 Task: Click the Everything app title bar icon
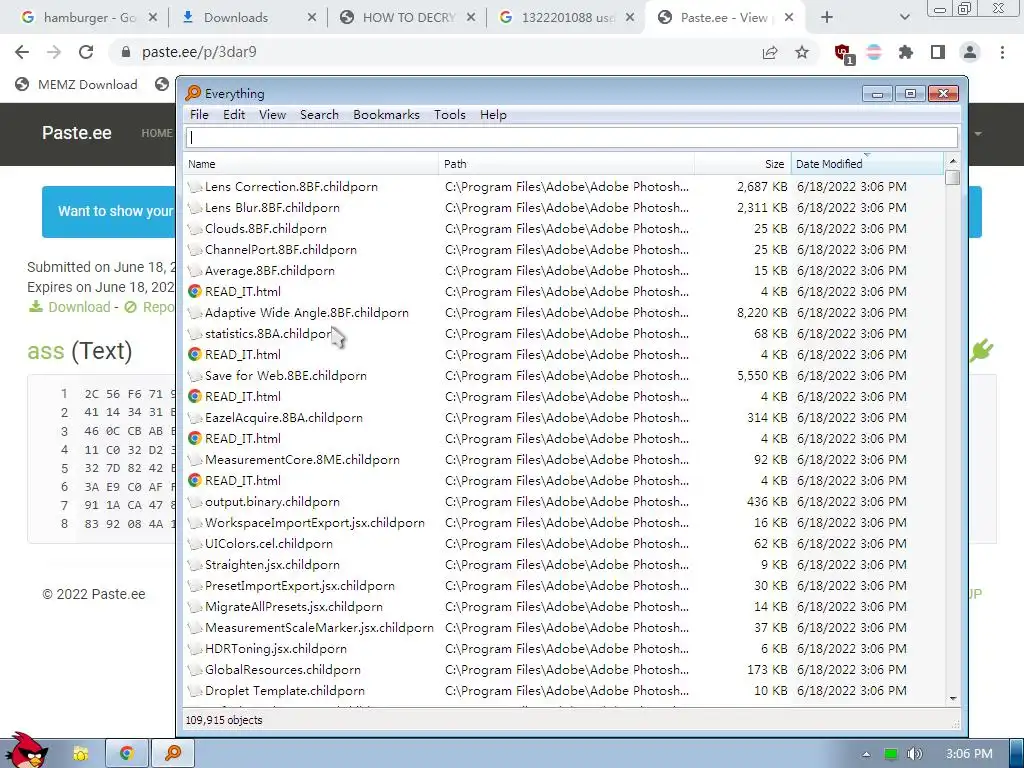click(x=193, y=93)
